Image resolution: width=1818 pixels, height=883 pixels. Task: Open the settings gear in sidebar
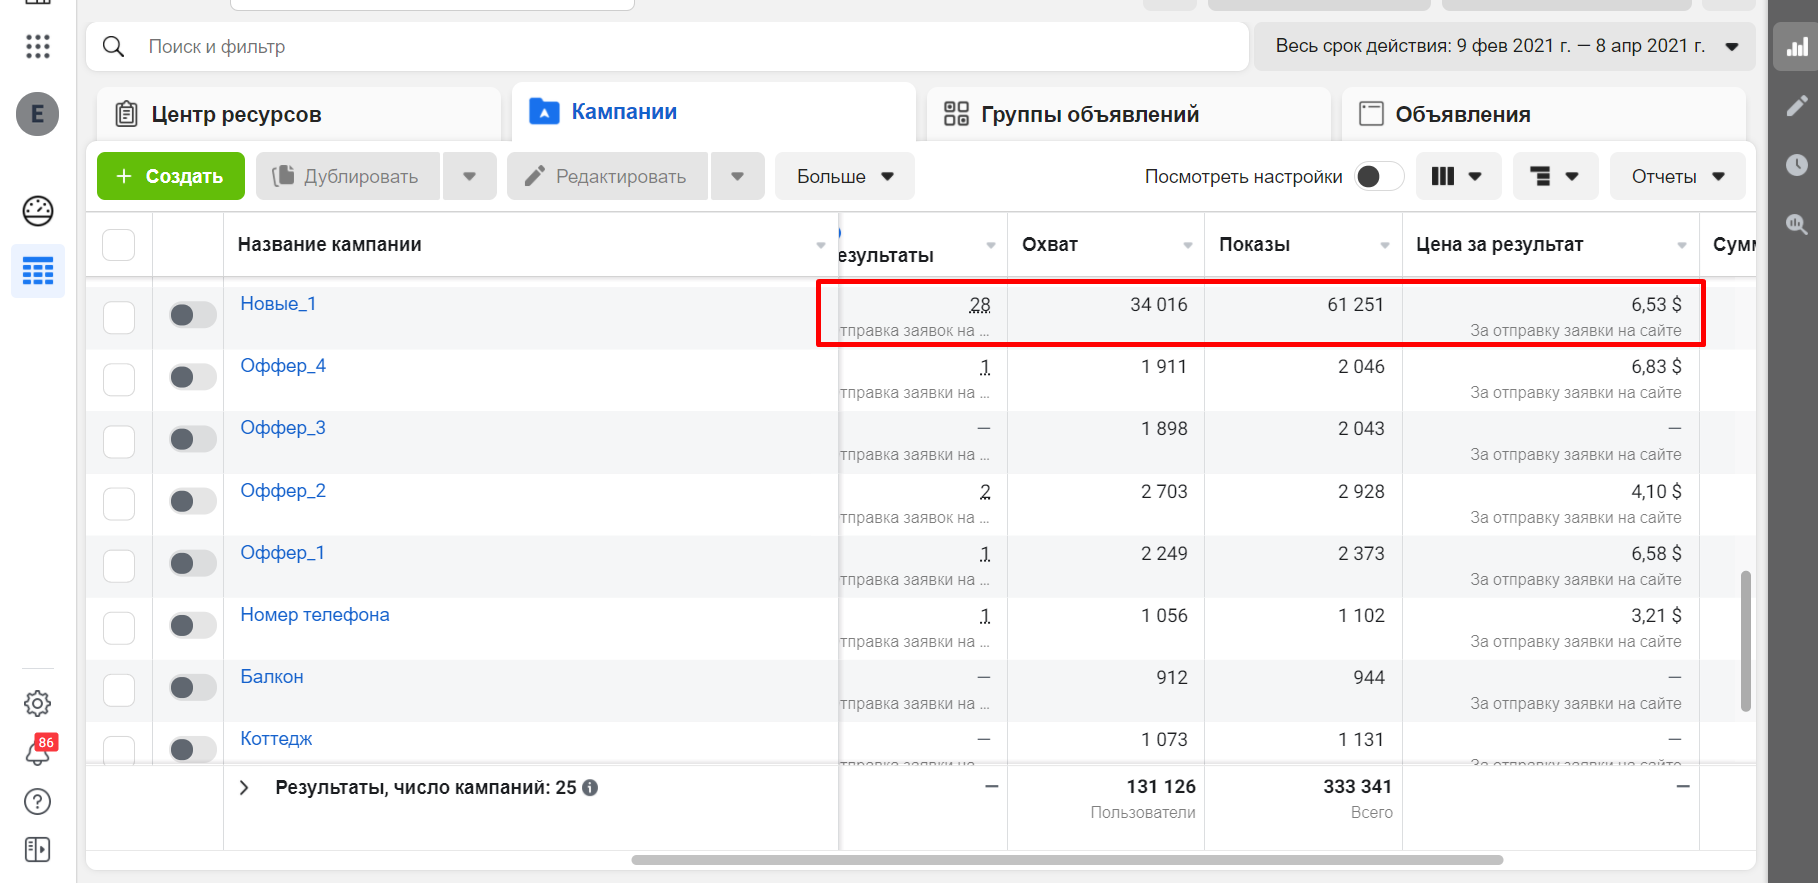(37, 704)
